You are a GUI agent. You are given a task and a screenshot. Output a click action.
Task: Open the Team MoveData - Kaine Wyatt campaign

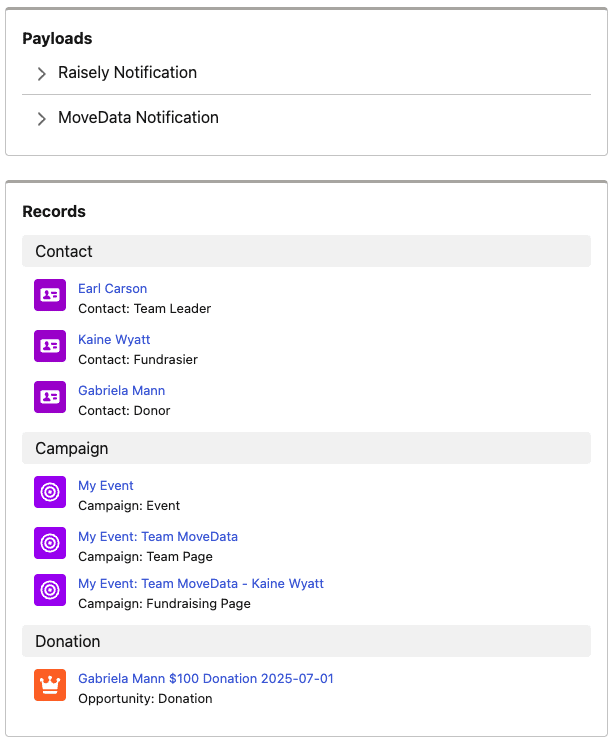(201, 583)
